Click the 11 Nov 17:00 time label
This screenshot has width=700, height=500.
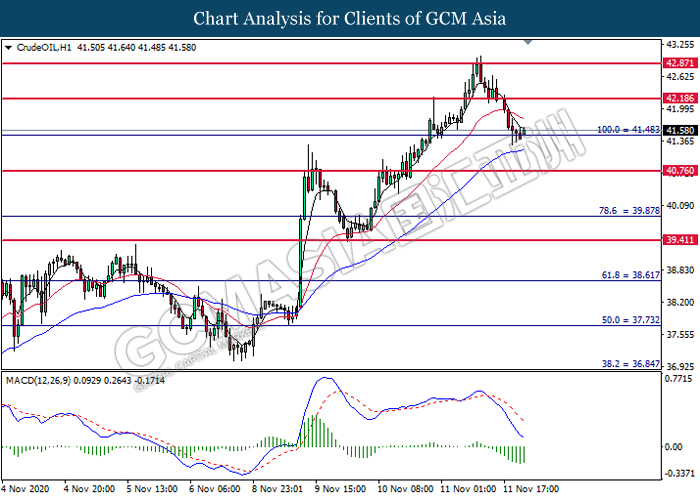(x=531, y=489)
